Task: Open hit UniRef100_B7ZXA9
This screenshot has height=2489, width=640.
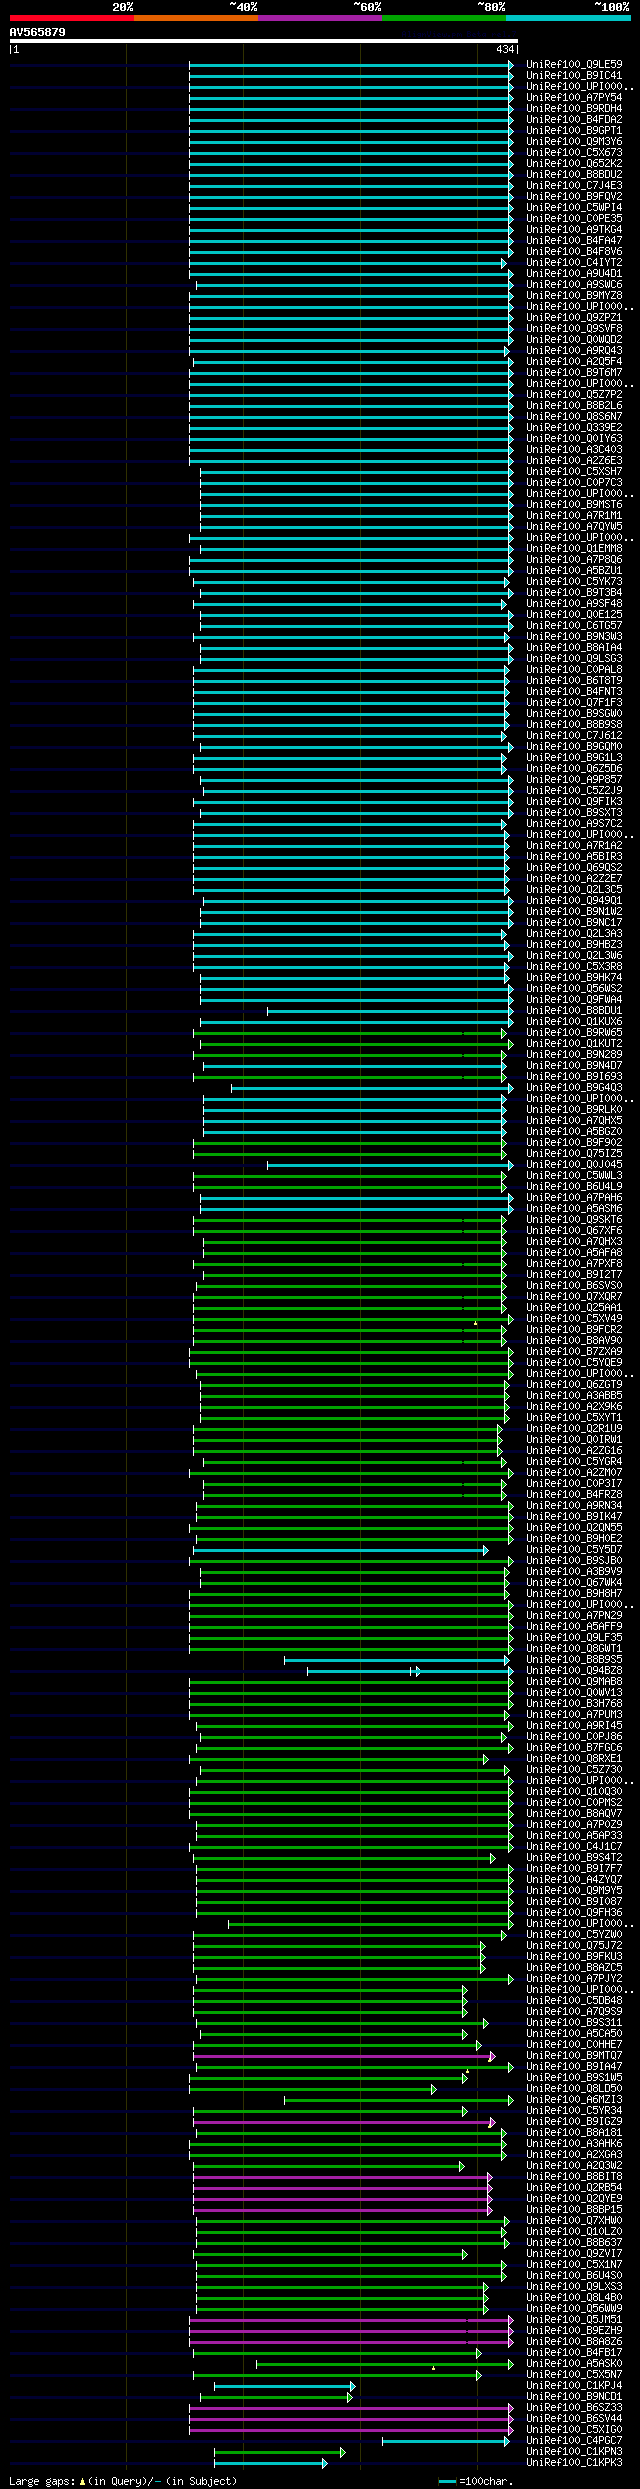Action: coord(574,1351)
